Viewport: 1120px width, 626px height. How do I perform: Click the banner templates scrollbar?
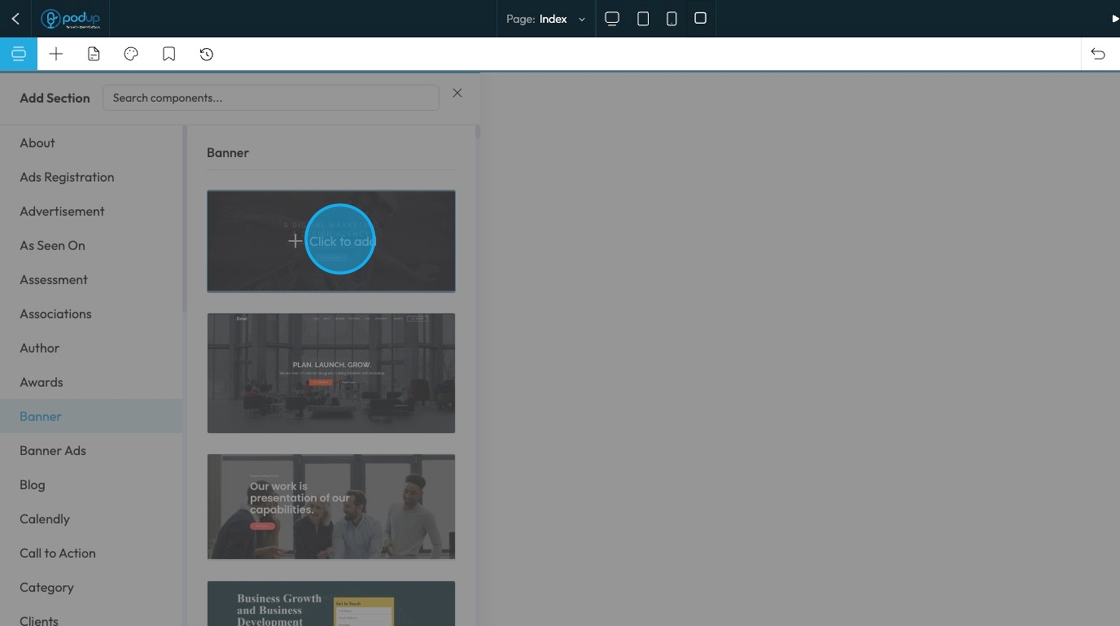[477, 131]
